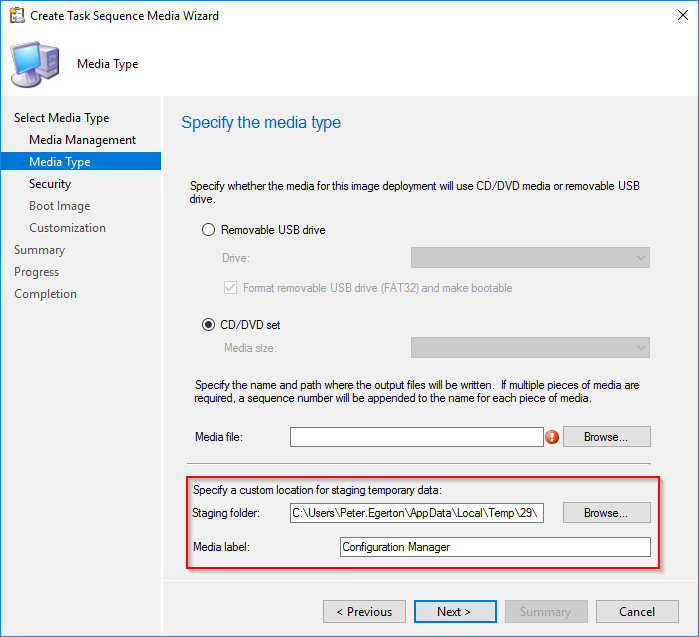699x637 pixels.
Task: Browse for the Staging folder location
Action: [x=606, y=513]
